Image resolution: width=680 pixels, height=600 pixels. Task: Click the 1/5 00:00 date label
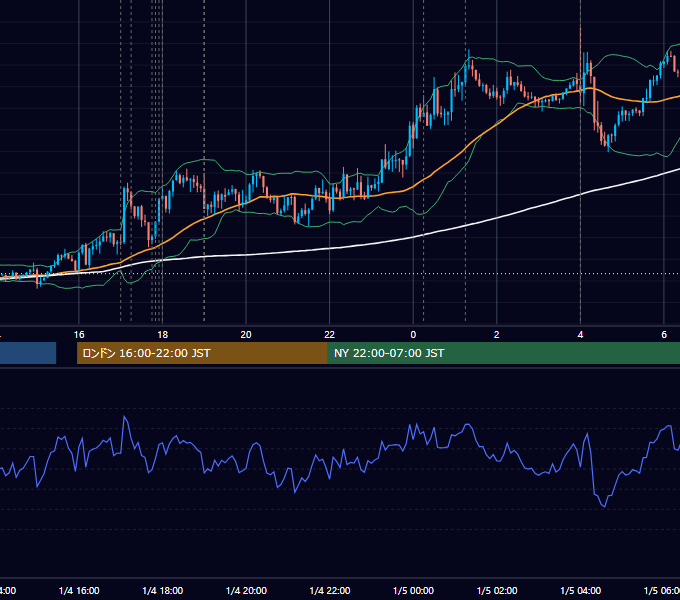pyautogui.click(x=413, y=590)
